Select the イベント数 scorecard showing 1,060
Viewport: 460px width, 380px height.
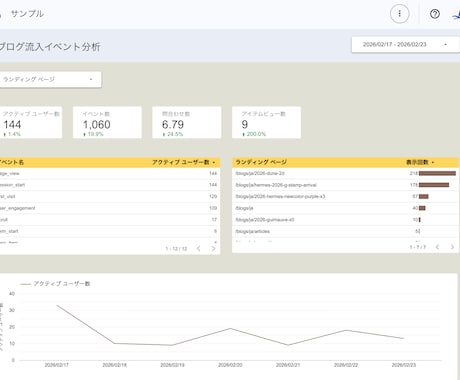click(x=107, y=122)
